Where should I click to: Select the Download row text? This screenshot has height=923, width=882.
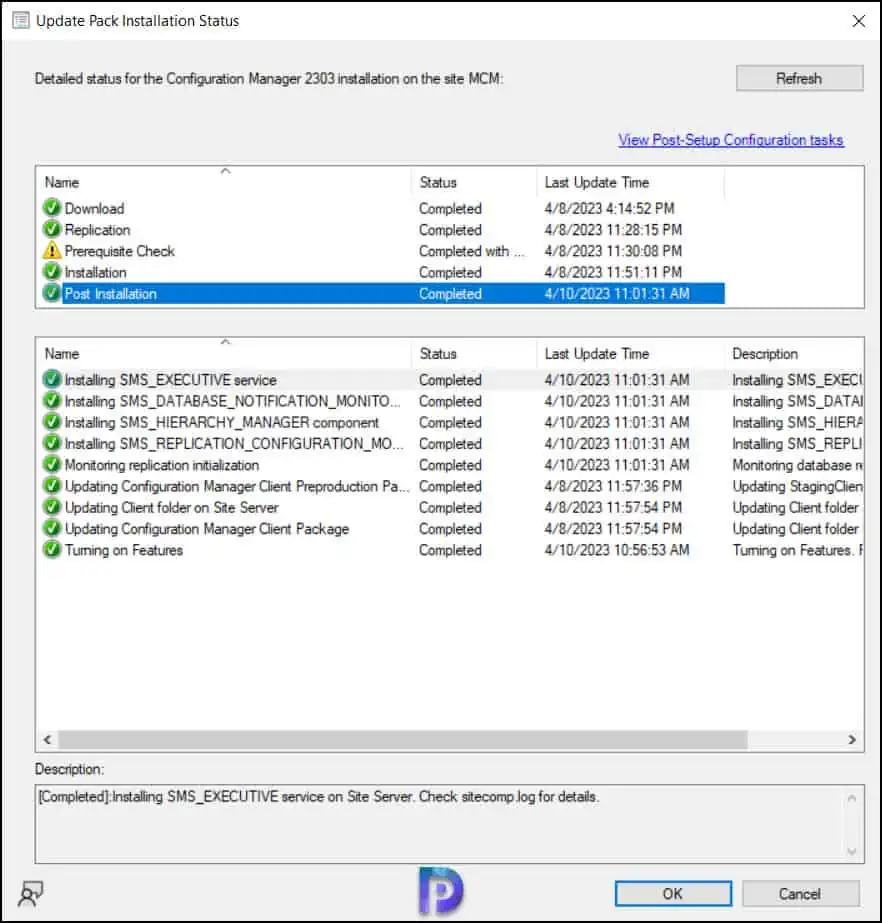point(94,208)
